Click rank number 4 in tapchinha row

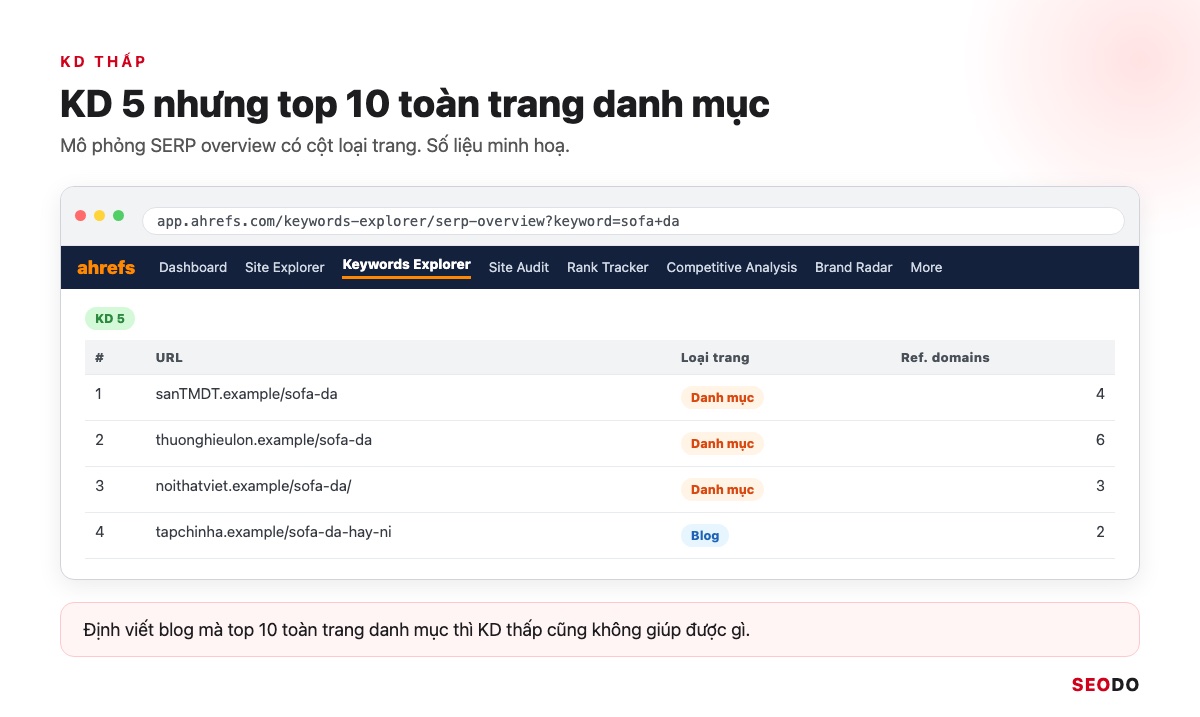pos(100,532)
